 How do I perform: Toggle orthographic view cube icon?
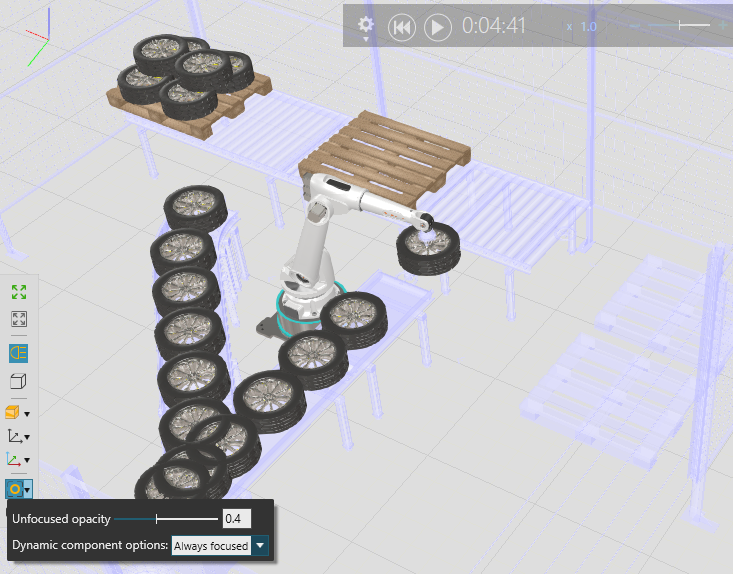point(18,381)
